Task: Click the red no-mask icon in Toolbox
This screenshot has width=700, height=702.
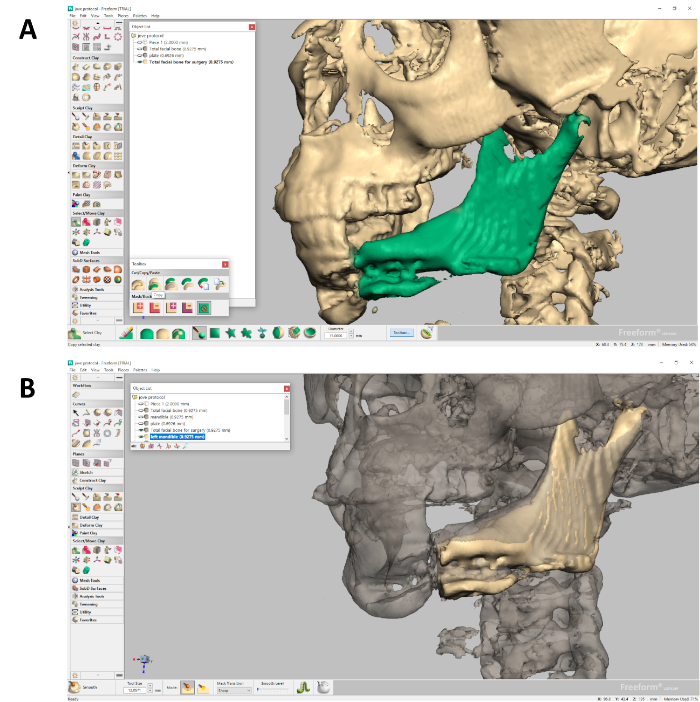Action: click(x=204, y=308)
